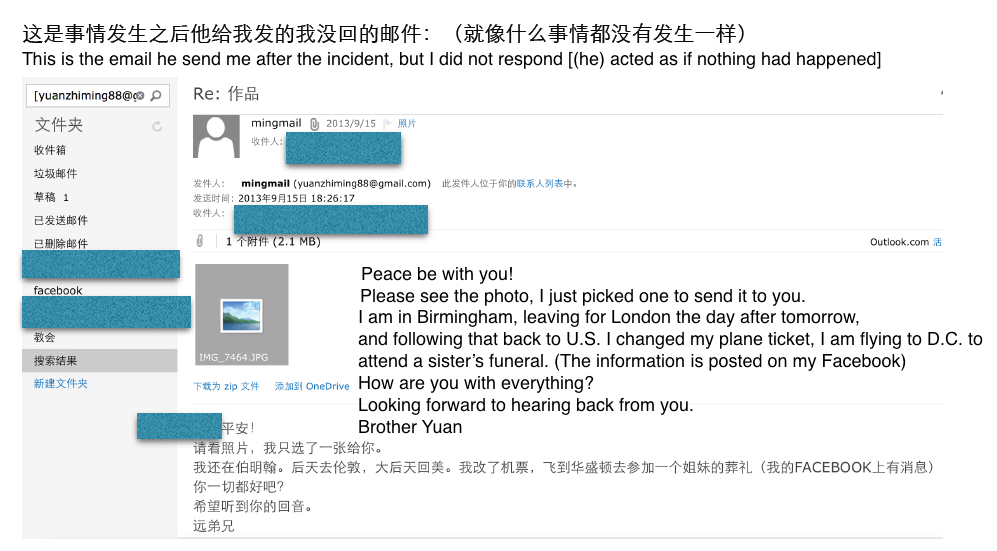Go to 已发送邮件 sent folder
Screen dimensions: 997x551
(61, 220)
